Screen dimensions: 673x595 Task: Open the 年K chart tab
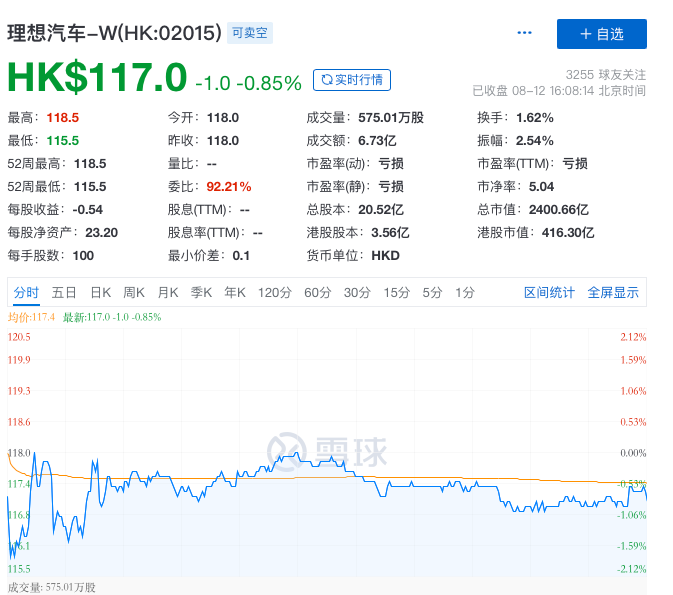pyautogui.click(x=235, y=292)
